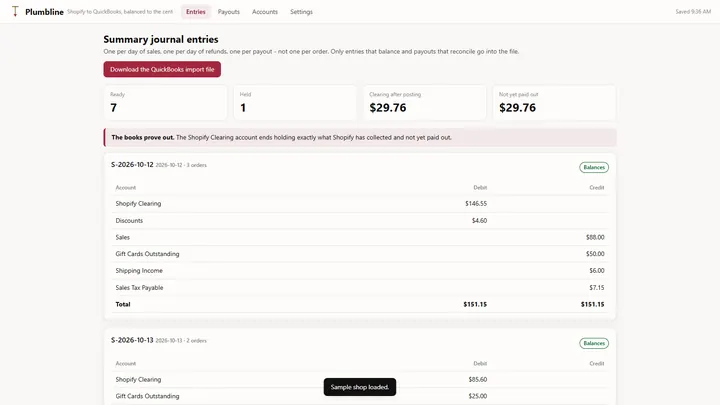This screenshot has width=720, height=405.
Task: Click the Discounts row in first entry
Action: tap(360, 221)
